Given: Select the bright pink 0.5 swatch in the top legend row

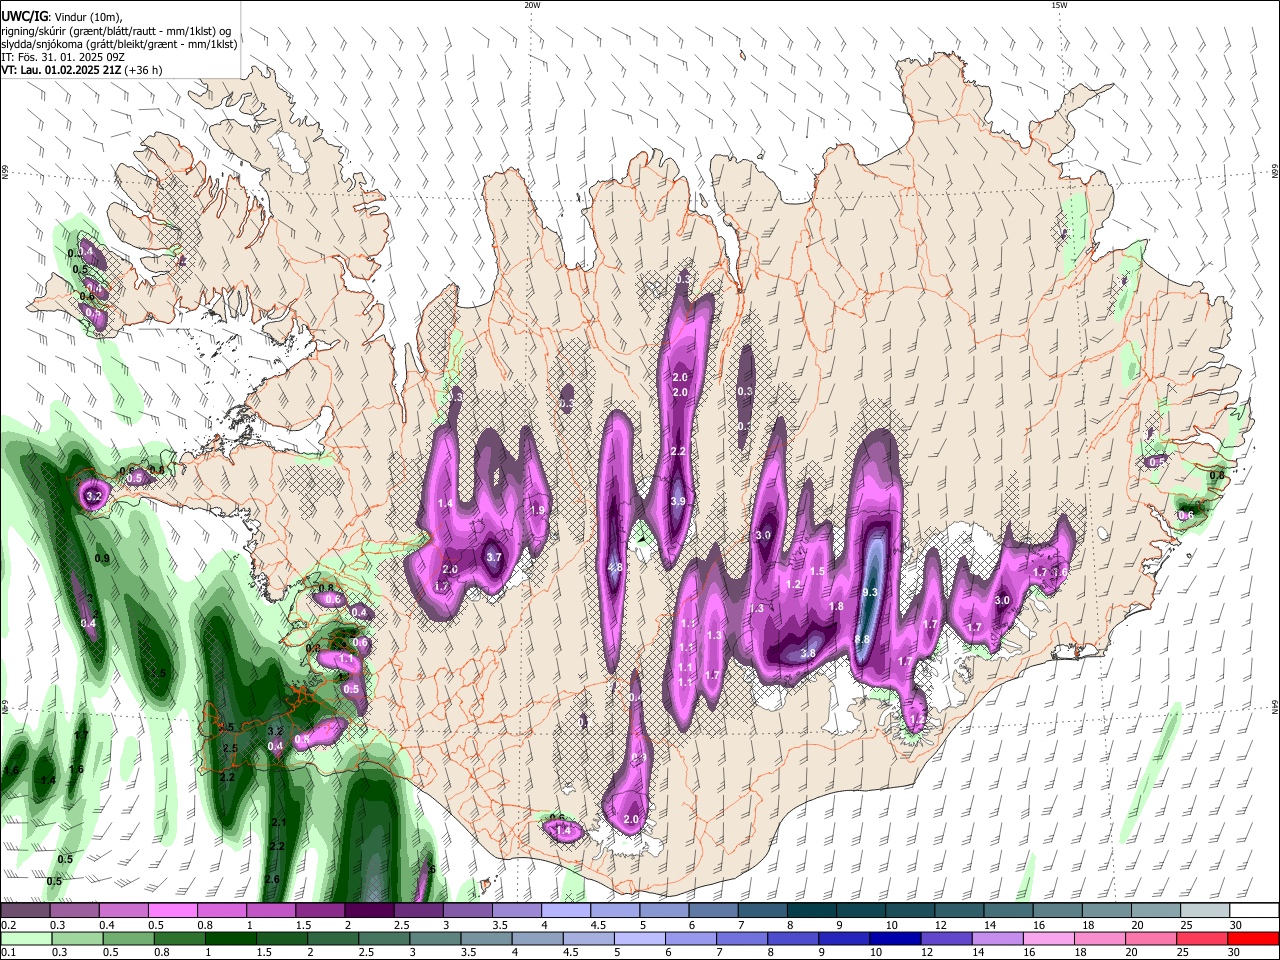Looking at the screenshot, I should click(x=172, y=911).
